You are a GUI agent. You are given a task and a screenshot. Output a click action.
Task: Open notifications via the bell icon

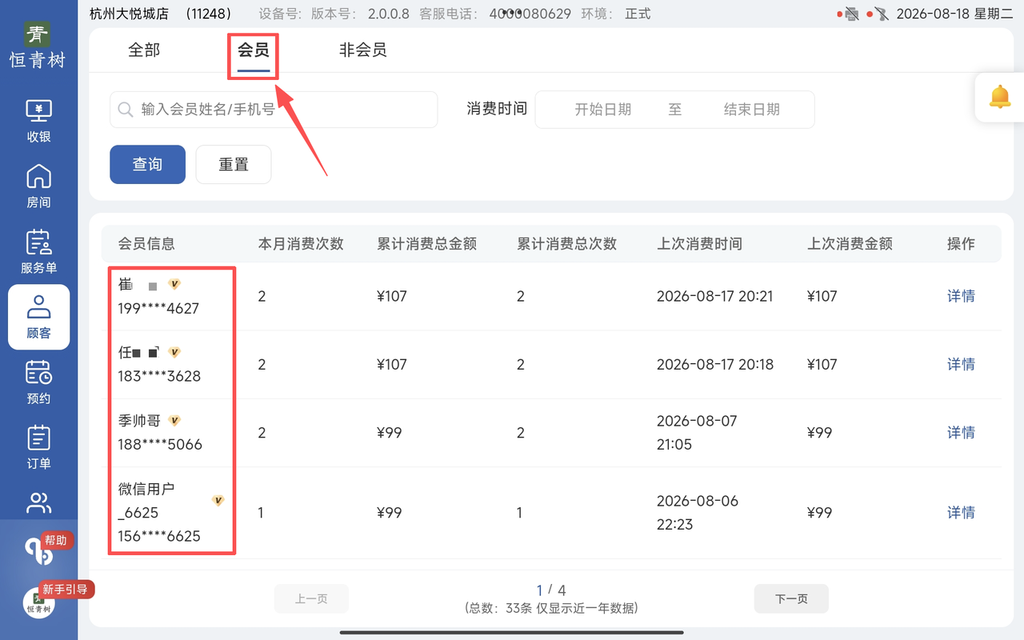pyautogui.click(x=999, y=97)
